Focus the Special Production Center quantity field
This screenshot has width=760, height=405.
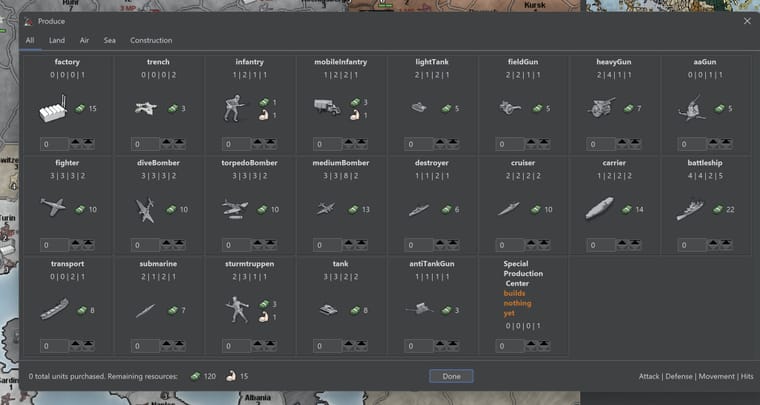point(510,346)
